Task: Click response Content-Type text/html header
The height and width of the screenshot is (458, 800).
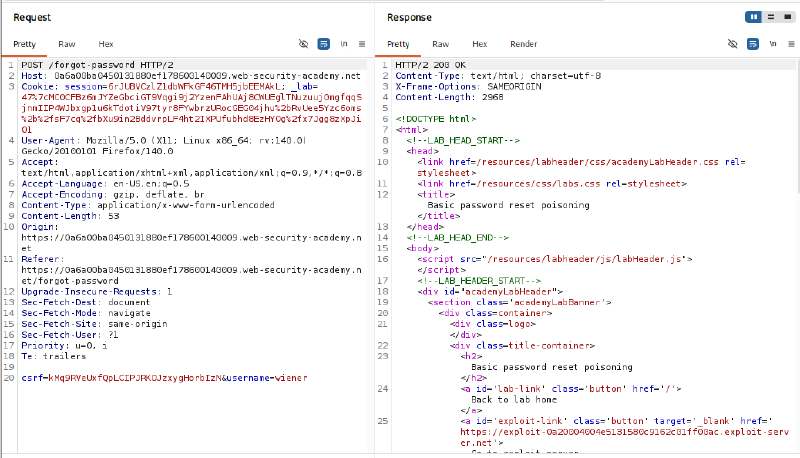Action: (498, 75)
